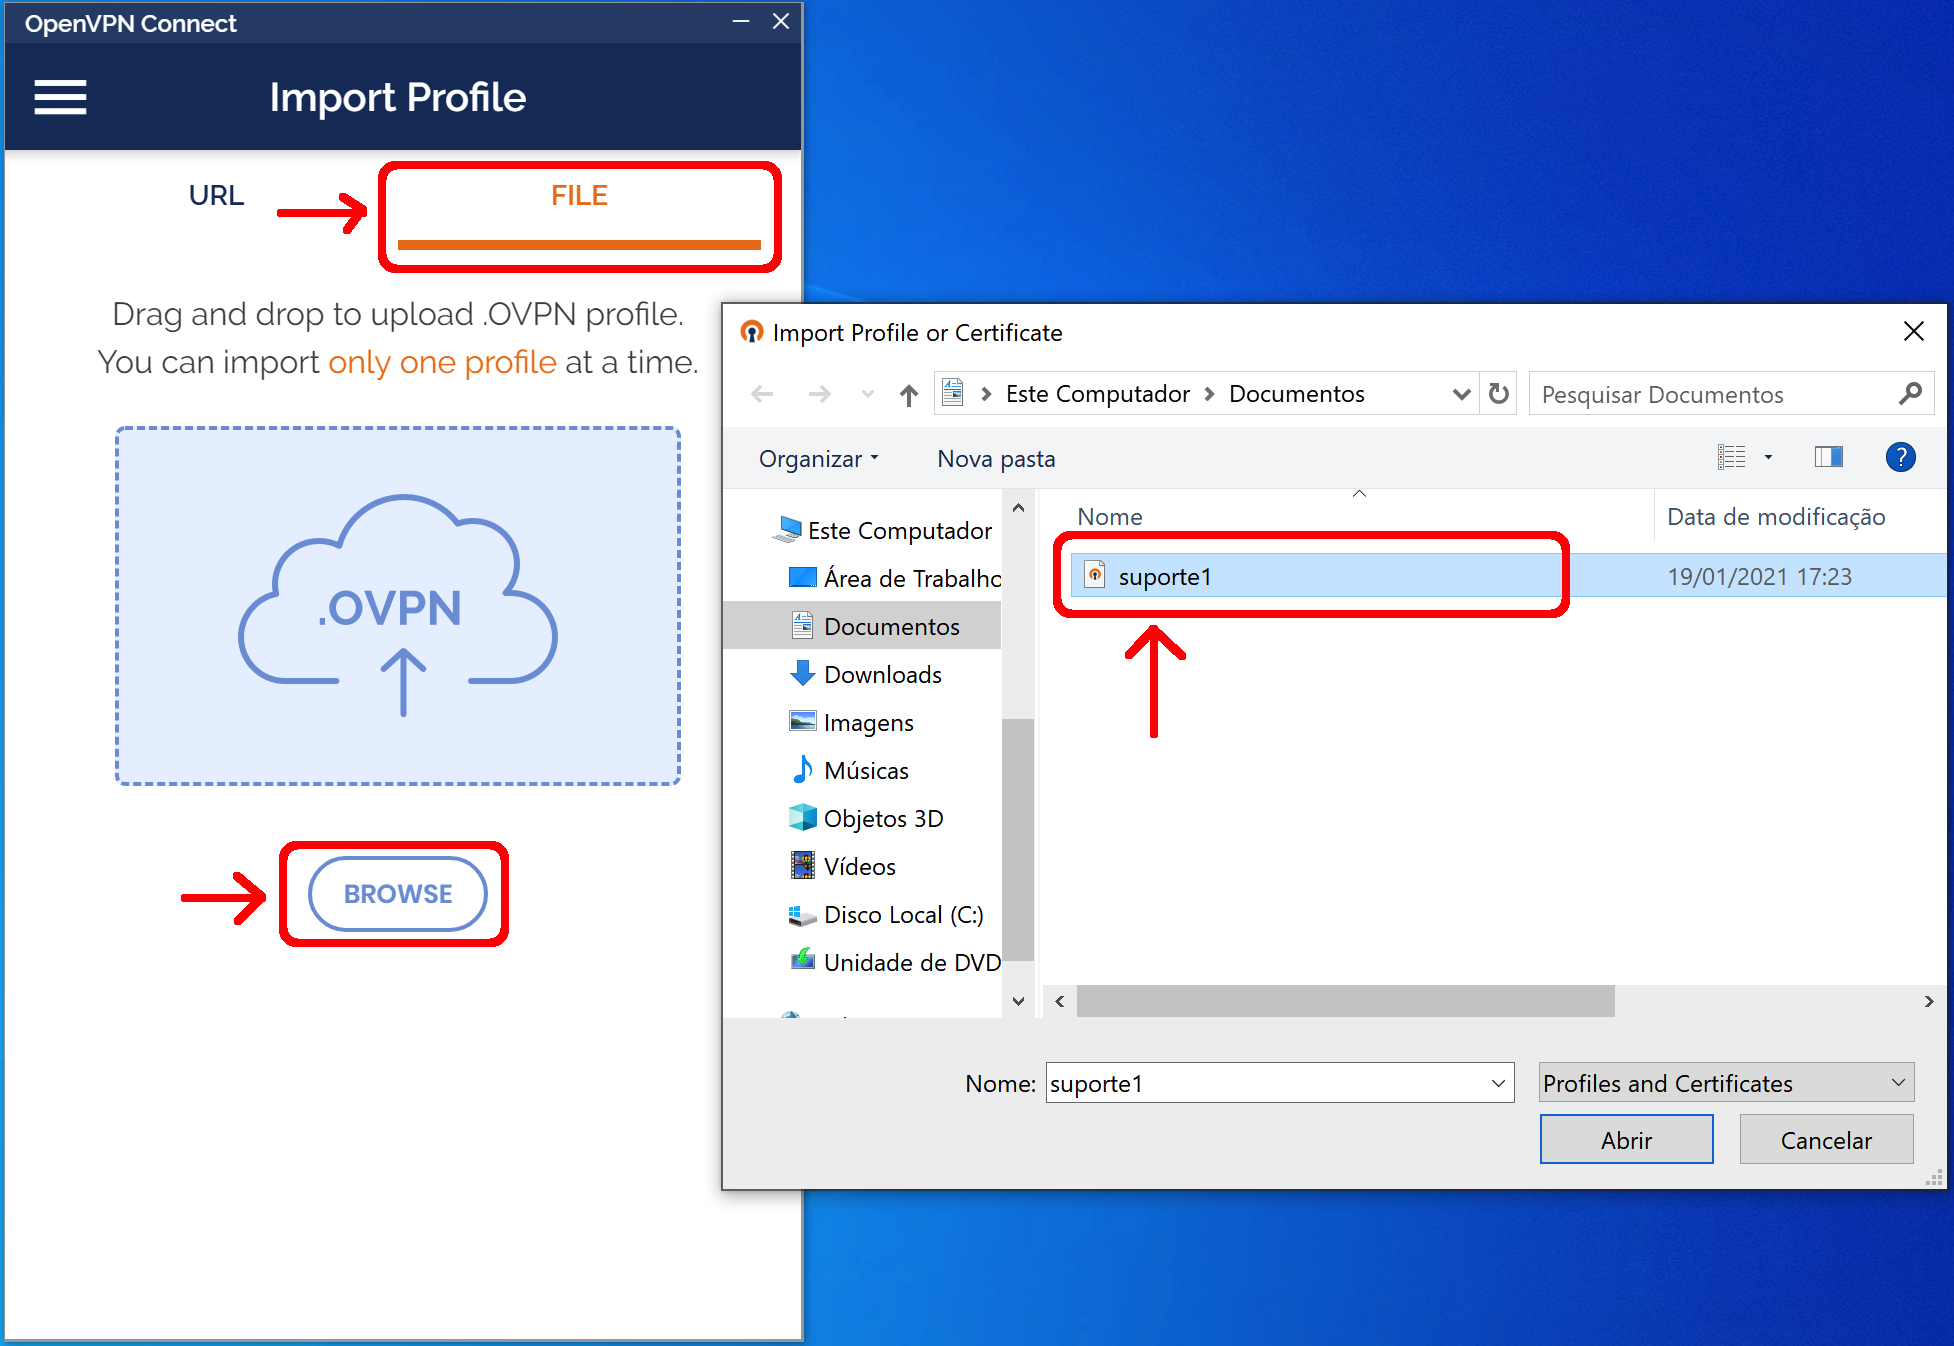Click the Disco Local drive icon

pos(802,915)
